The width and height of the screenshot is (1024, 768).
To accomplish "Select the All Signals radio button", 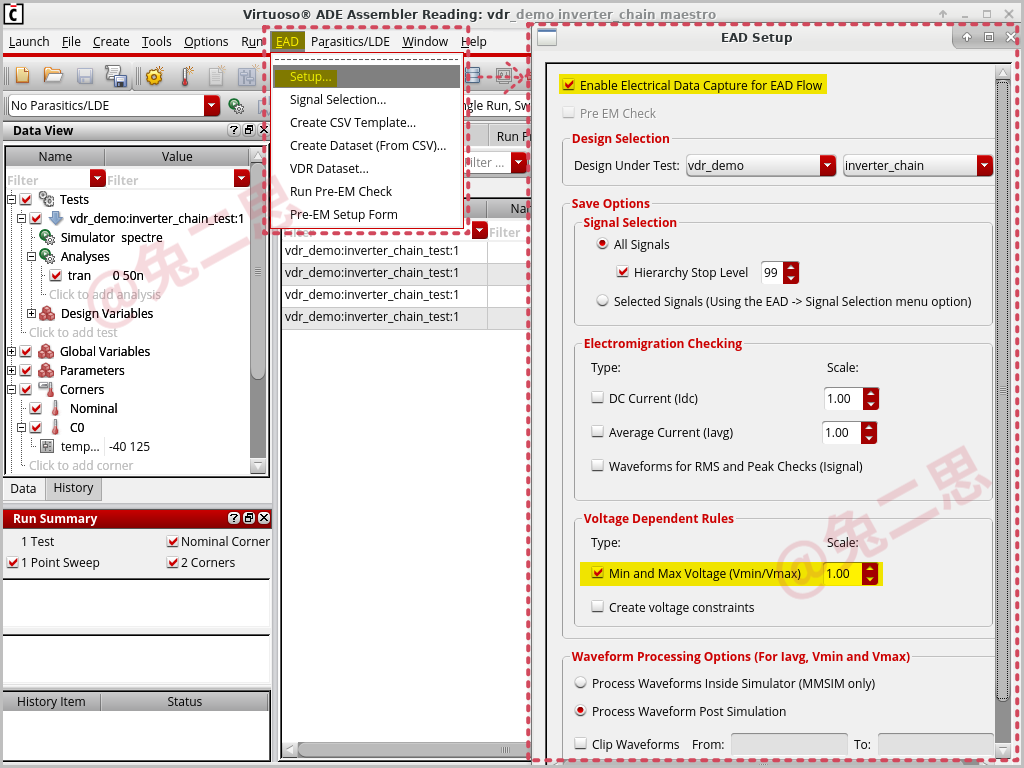I will [602, 244].
